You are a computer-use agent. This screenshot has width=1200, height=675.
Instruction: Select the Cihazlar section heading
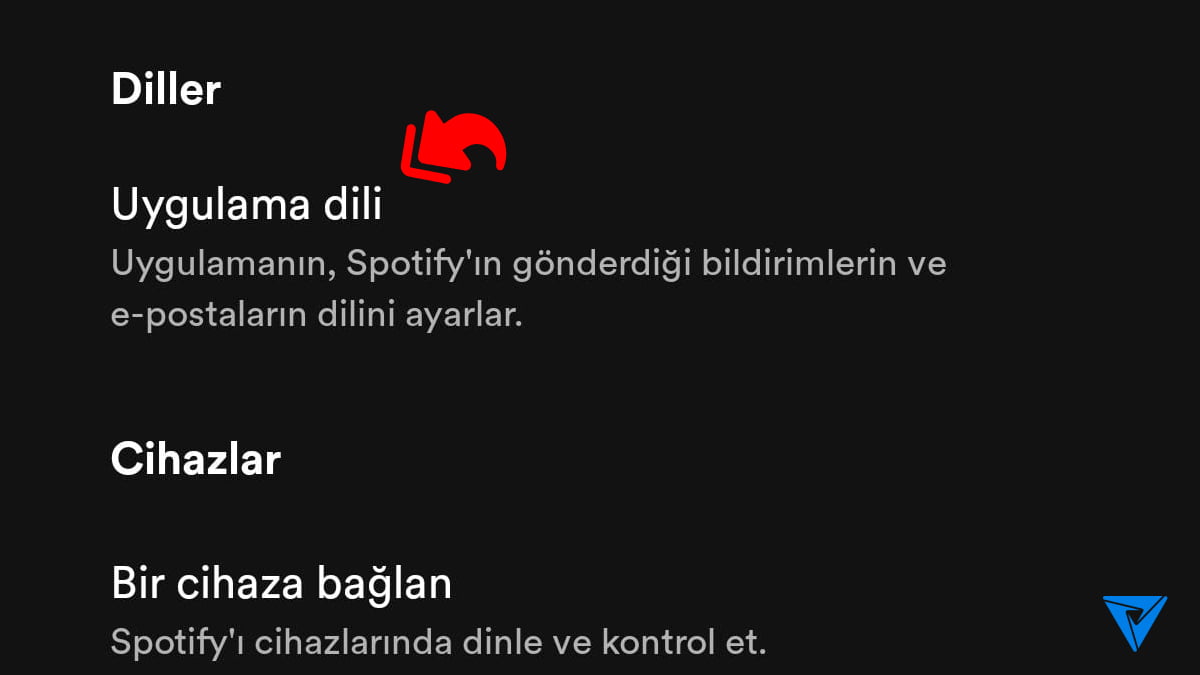[x=195, y=459]
